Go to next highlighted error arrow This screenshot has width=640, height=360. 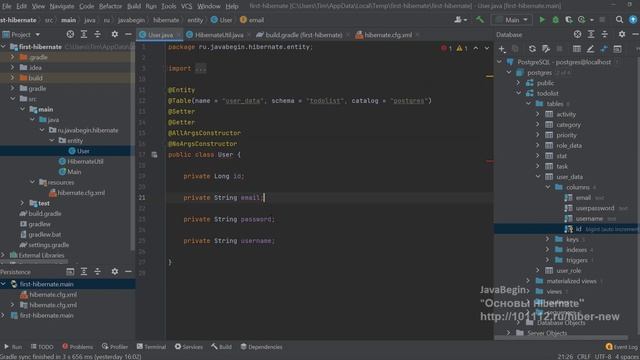[487, 48]
